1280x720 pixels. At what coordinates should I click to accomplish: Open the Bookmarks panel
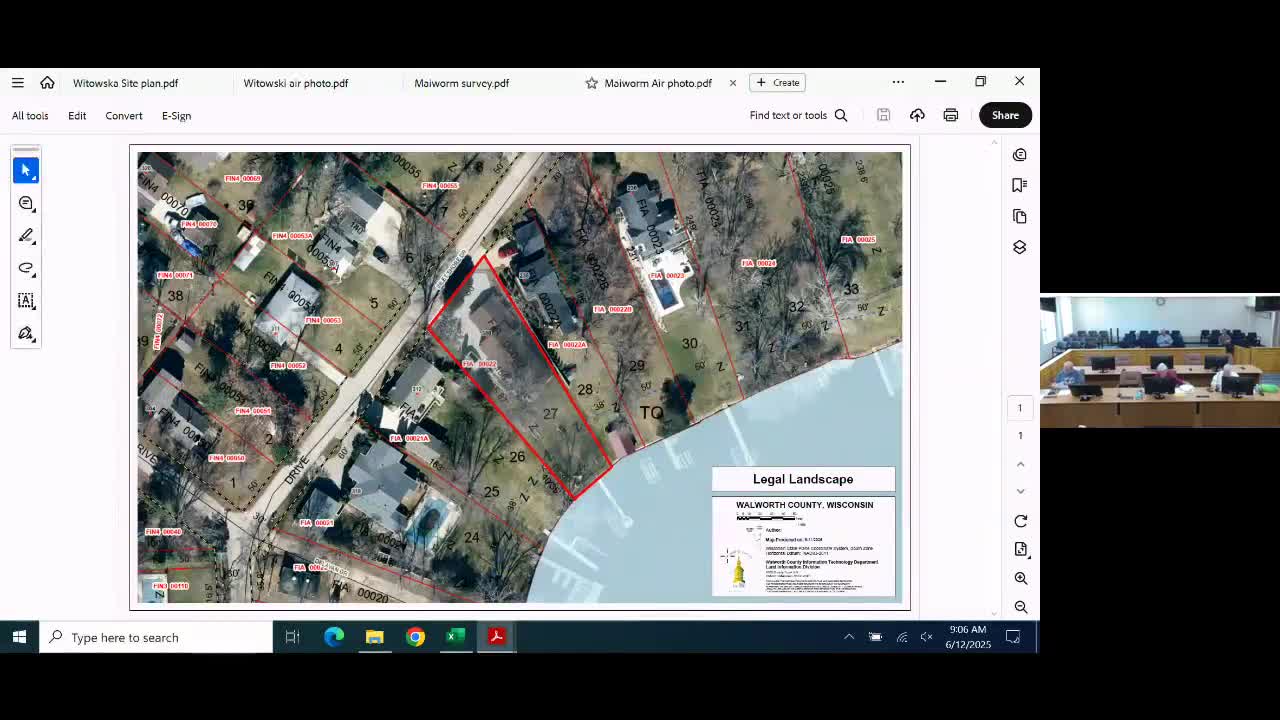click(1019, 184)
